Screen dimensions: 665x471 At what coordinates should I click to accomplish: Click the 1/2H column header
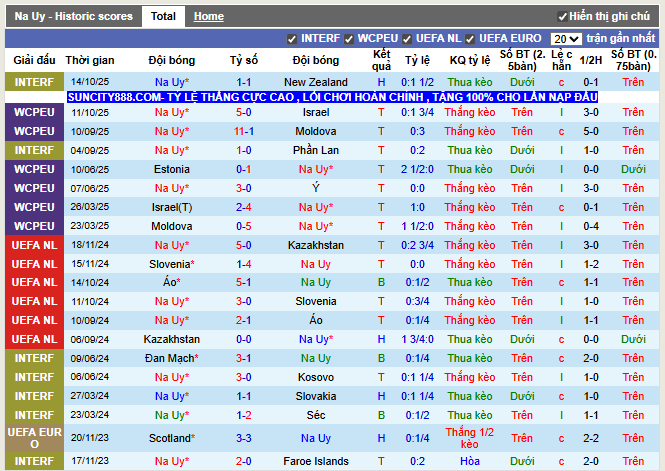(591, 60)
